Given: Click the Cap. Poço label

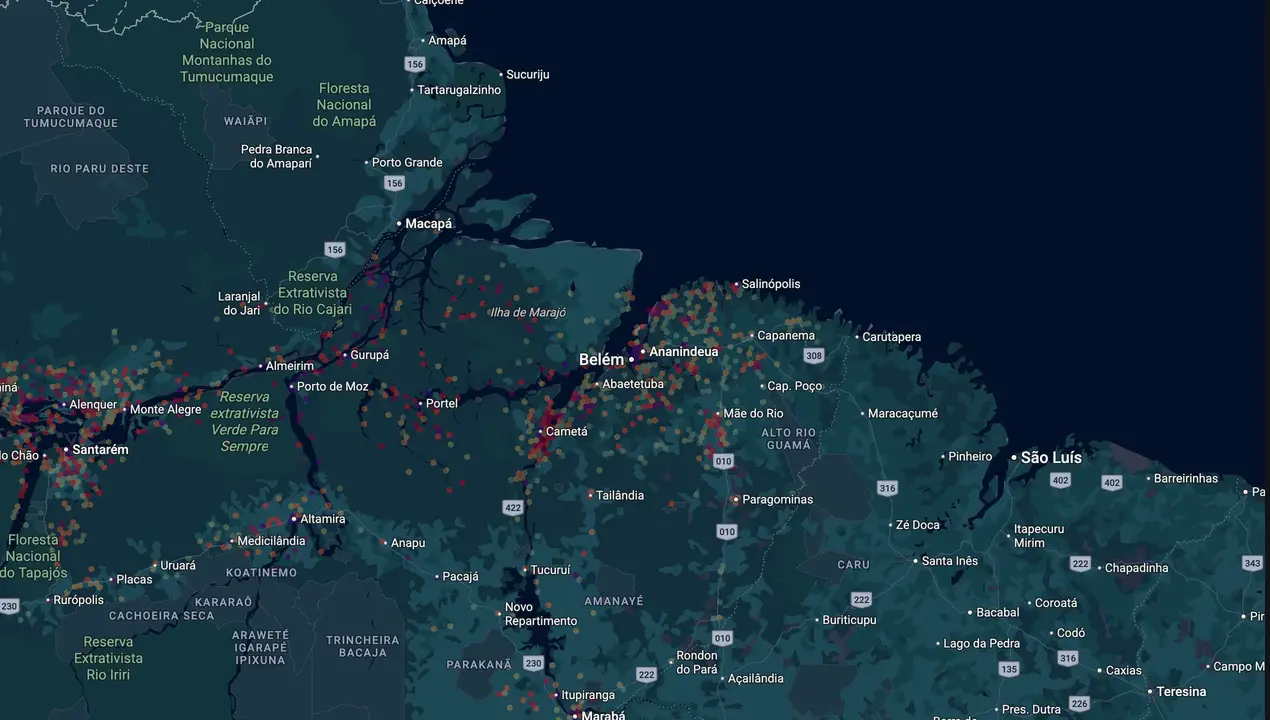Looking at the screenshot, I should tap(794, 386).
